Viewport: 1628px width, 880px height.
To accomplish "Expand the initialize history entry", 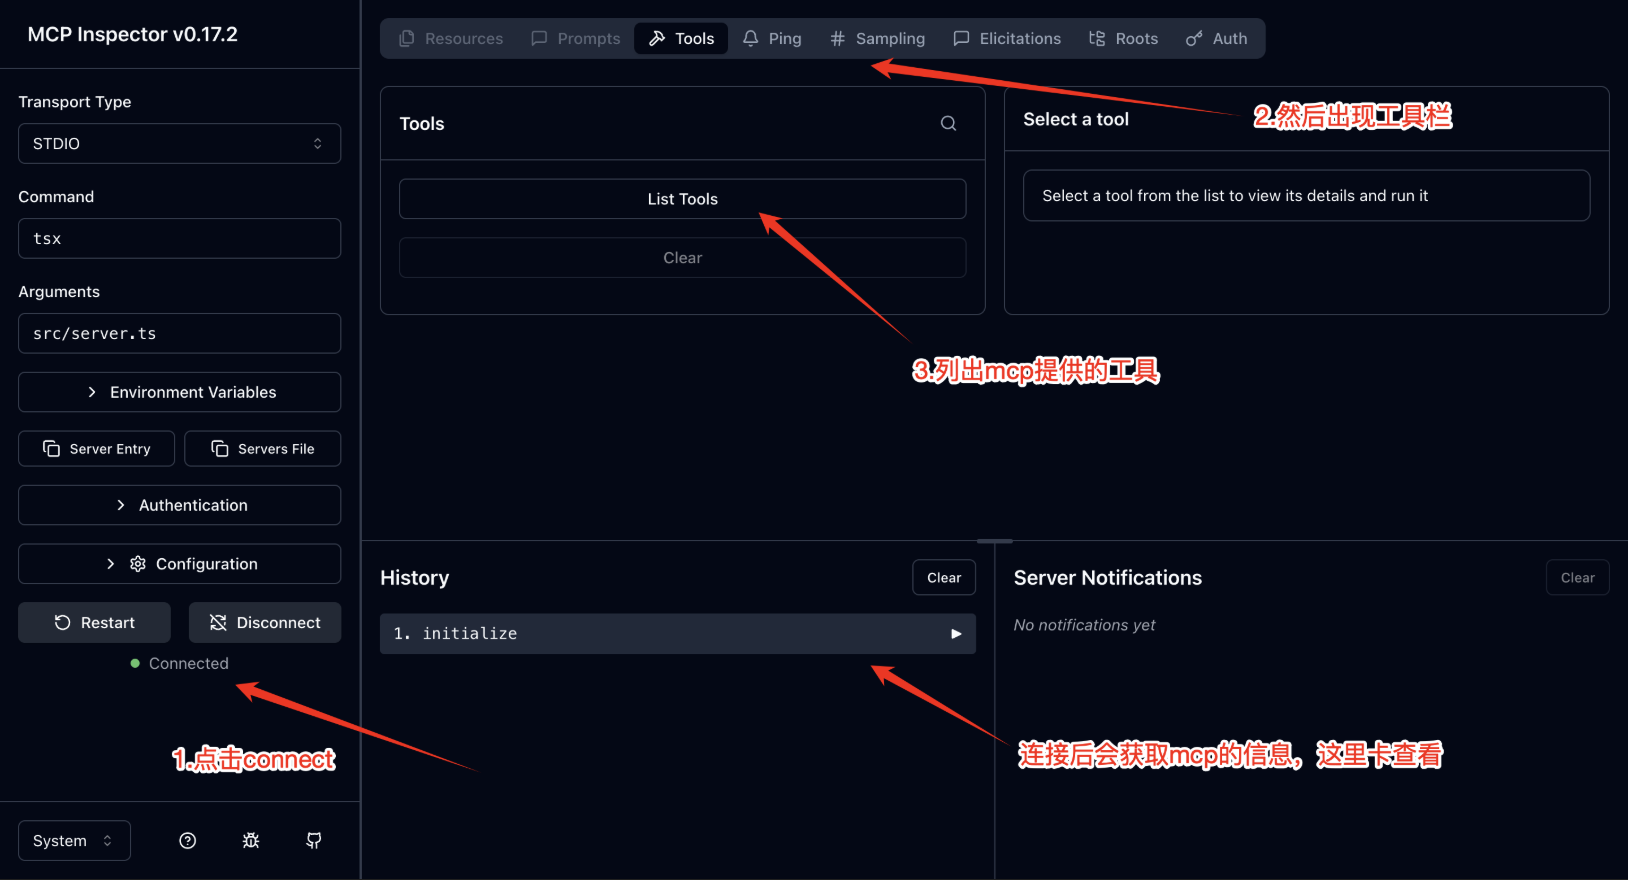I will (677, 634).
